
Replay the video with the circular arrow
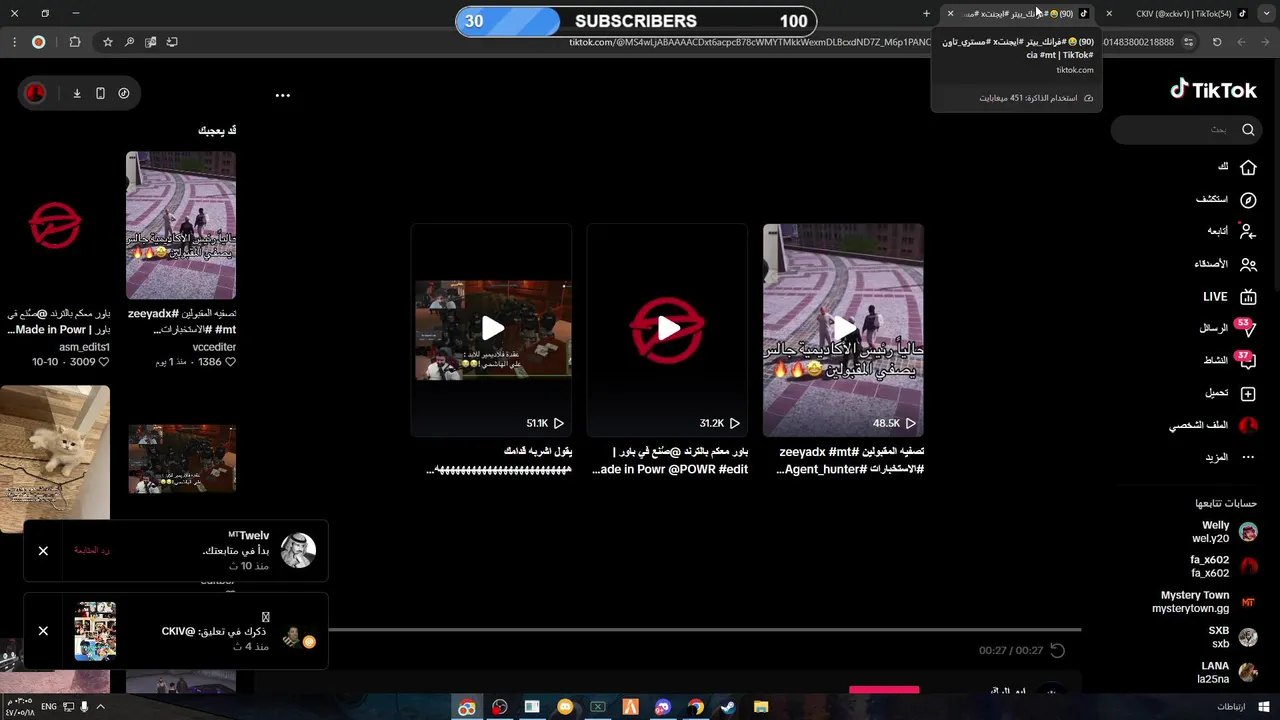[1057, 650]
